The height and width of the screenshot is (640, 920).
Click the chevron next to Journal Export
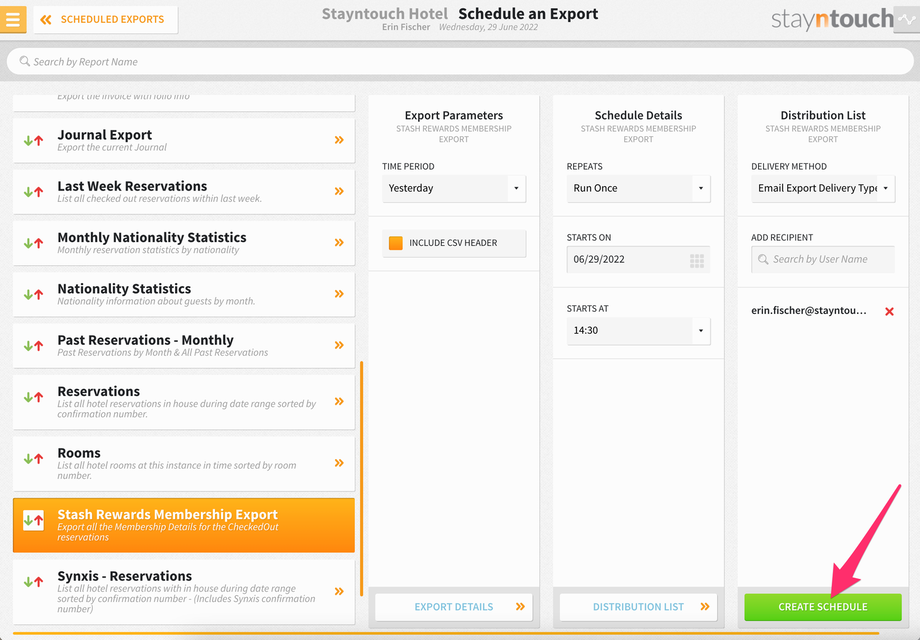click(x=339, y=140)
